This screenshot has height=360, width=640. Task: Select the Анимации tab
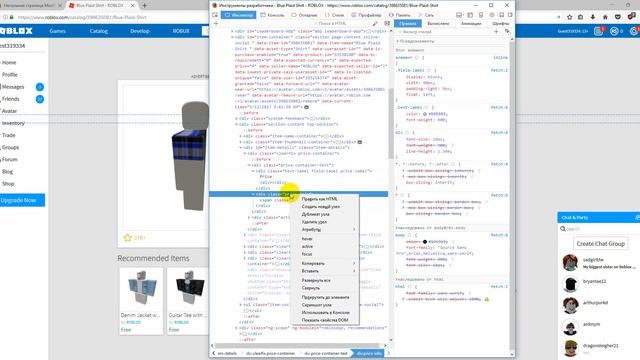coord(471,23)
